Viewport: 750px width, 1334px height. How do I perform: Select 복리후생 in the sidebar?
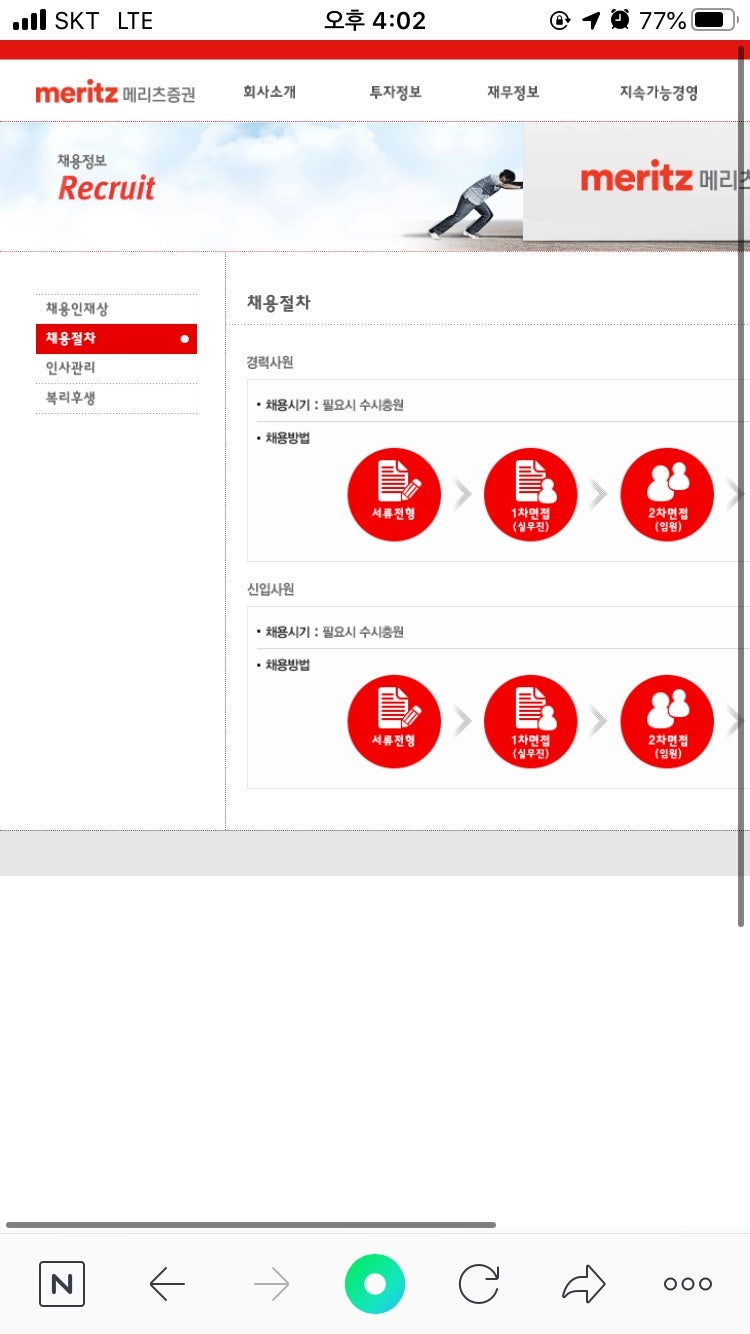pos(71,398)
